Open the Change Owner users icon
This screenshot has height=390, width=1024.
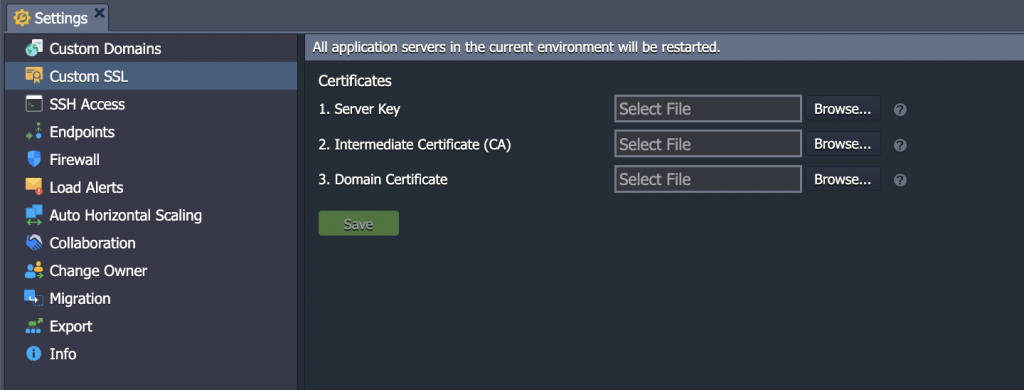34,270
